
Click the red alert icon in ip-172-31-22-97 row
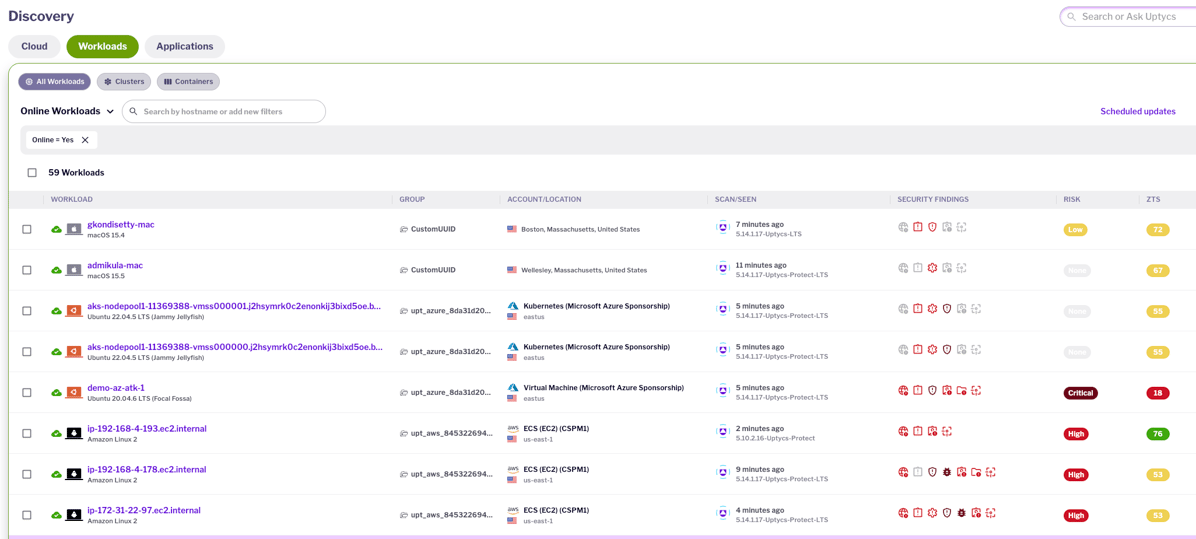point(918,512)
